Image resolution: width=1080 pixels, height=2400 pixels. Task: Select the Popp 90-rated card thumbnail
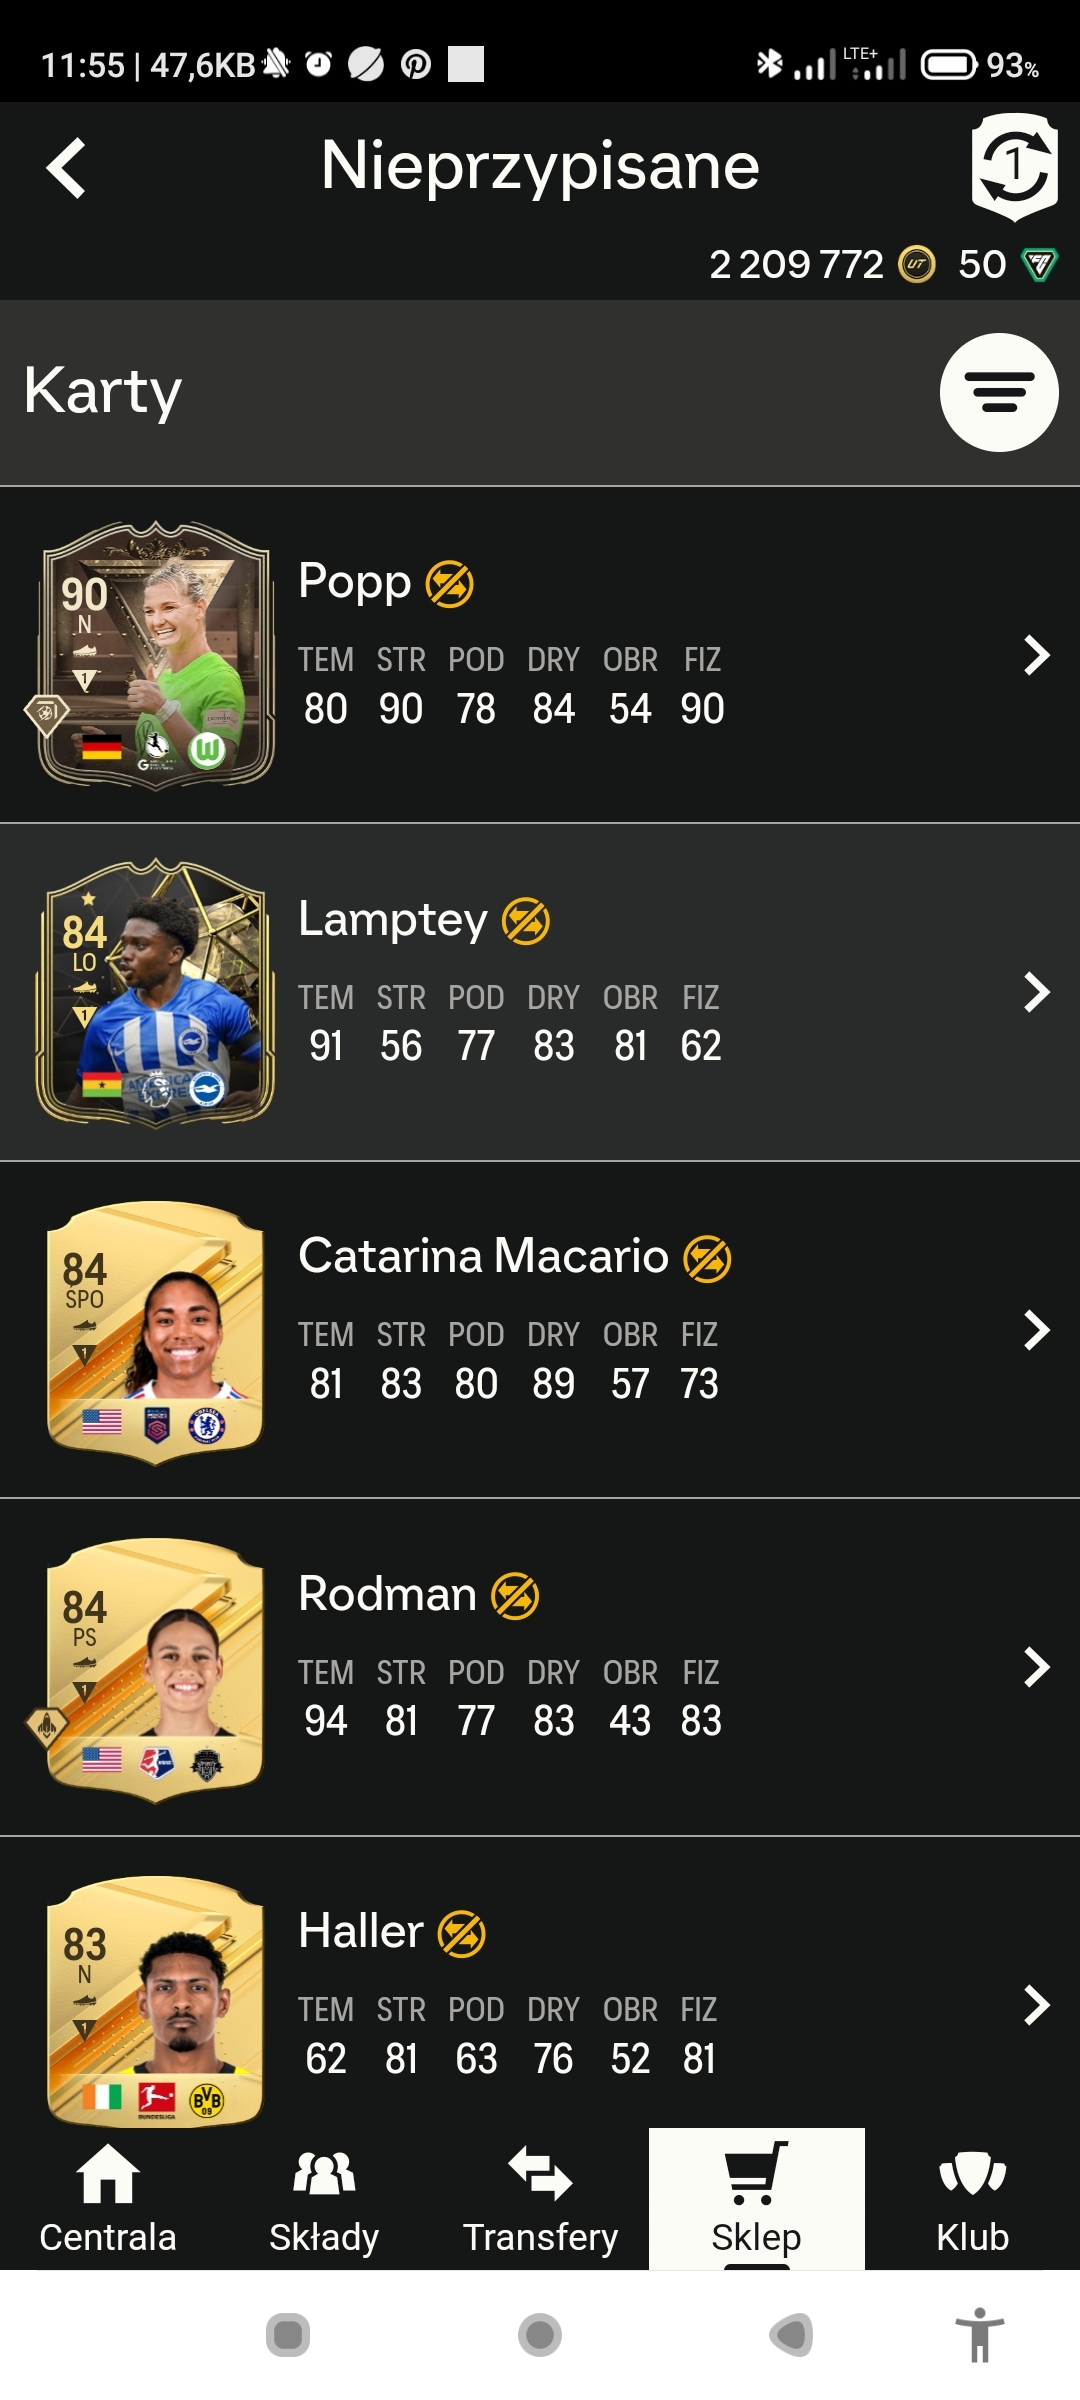155,655
